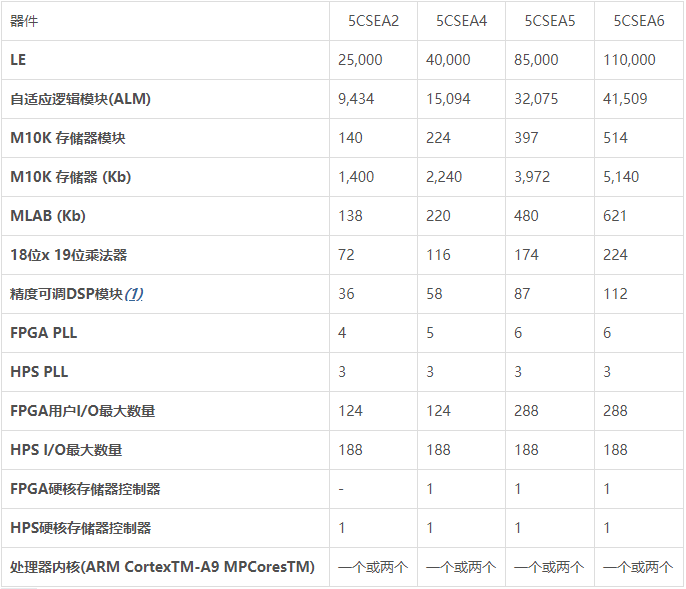Click the M10K module count 514

[615, 138]
